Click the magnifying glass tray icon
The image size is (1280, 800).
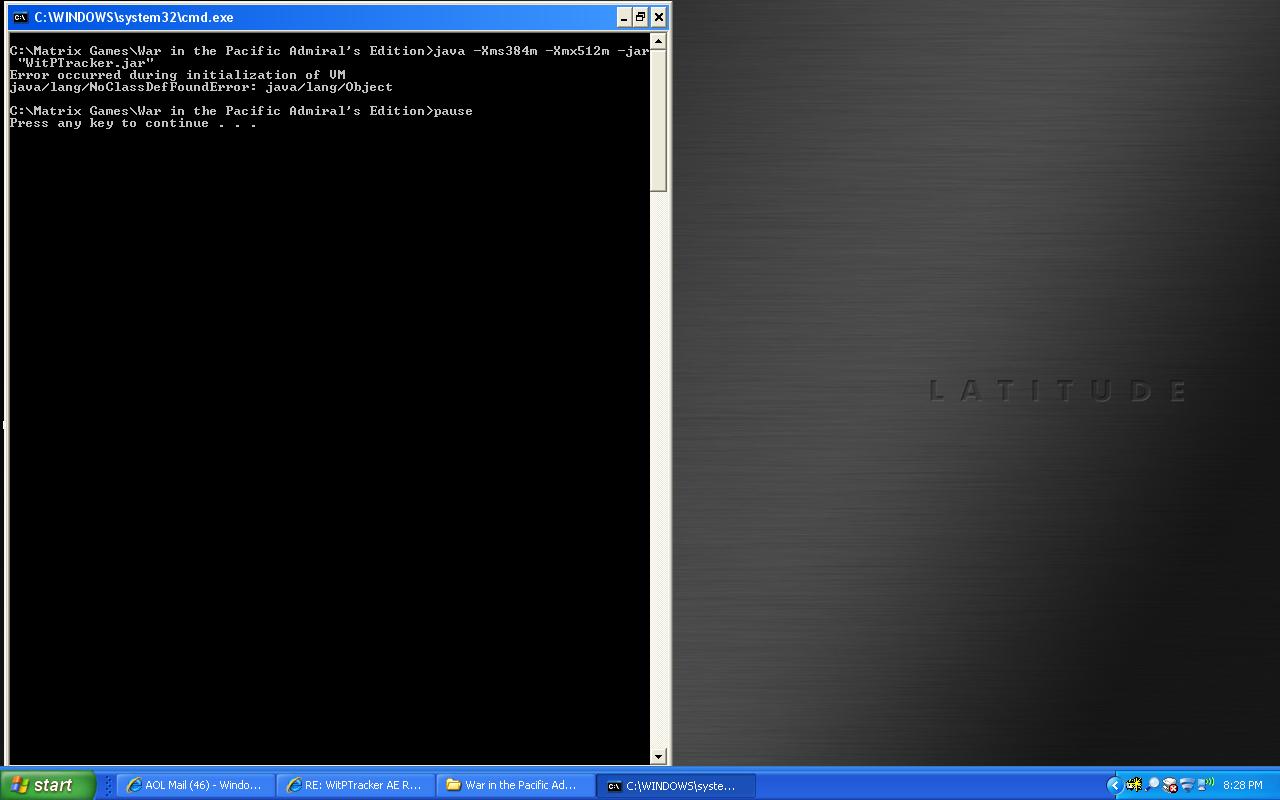[x=1152, y=785]
